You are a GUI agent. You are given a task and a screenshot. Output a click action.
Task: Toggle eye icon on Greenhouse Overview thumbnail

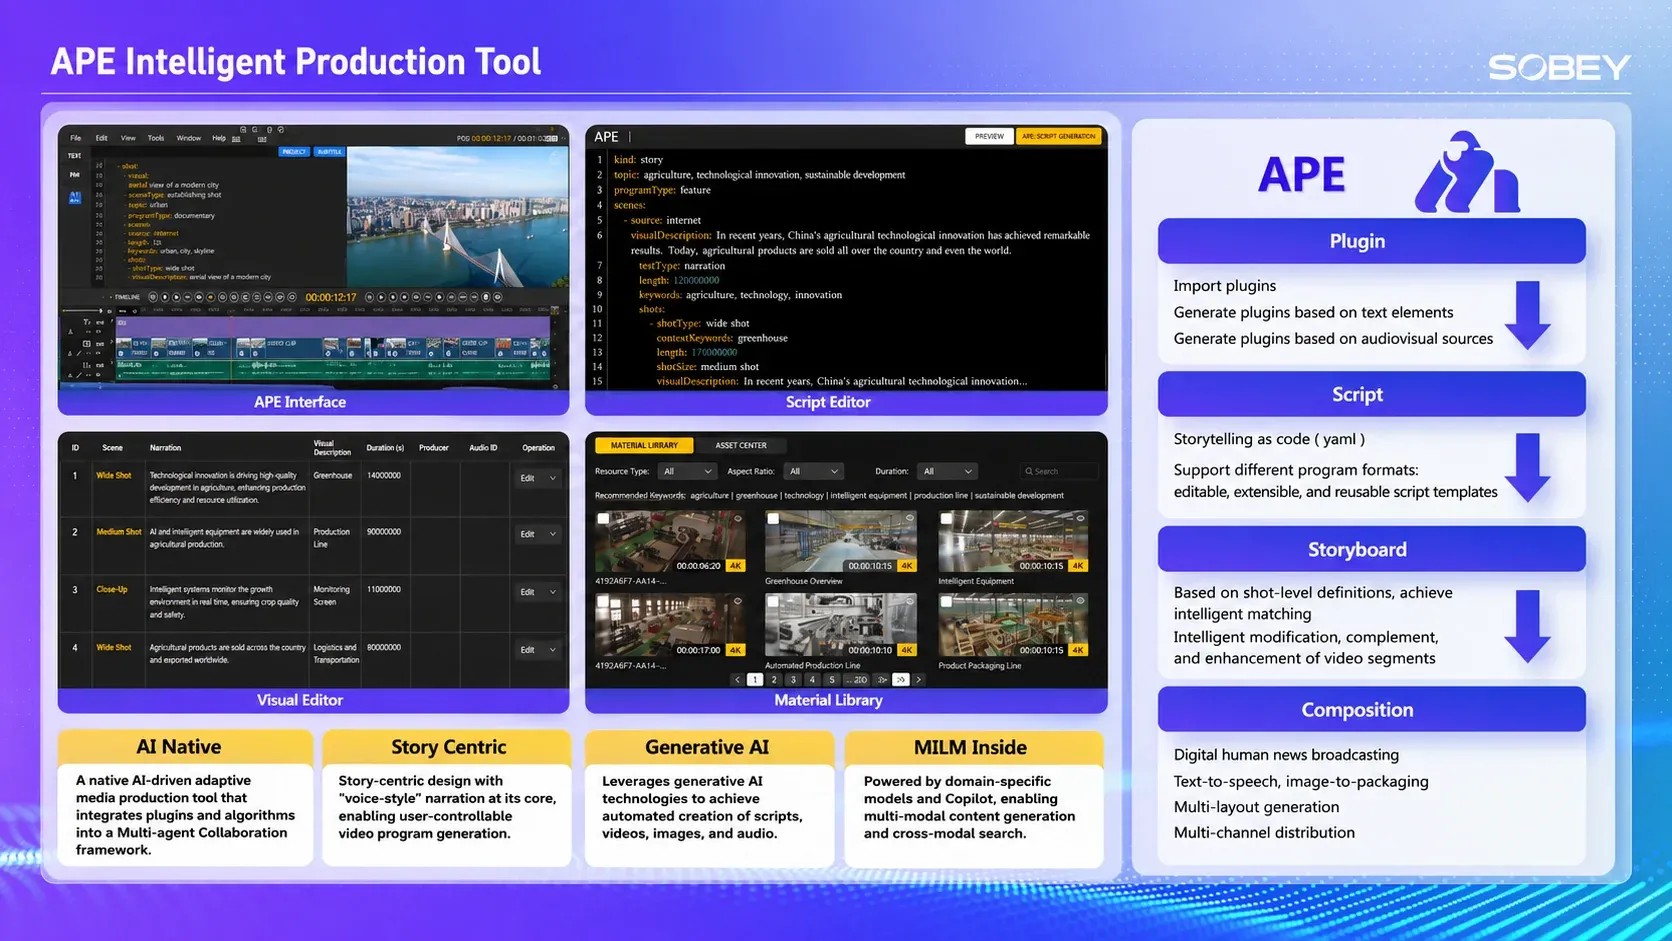coord(909,518)
